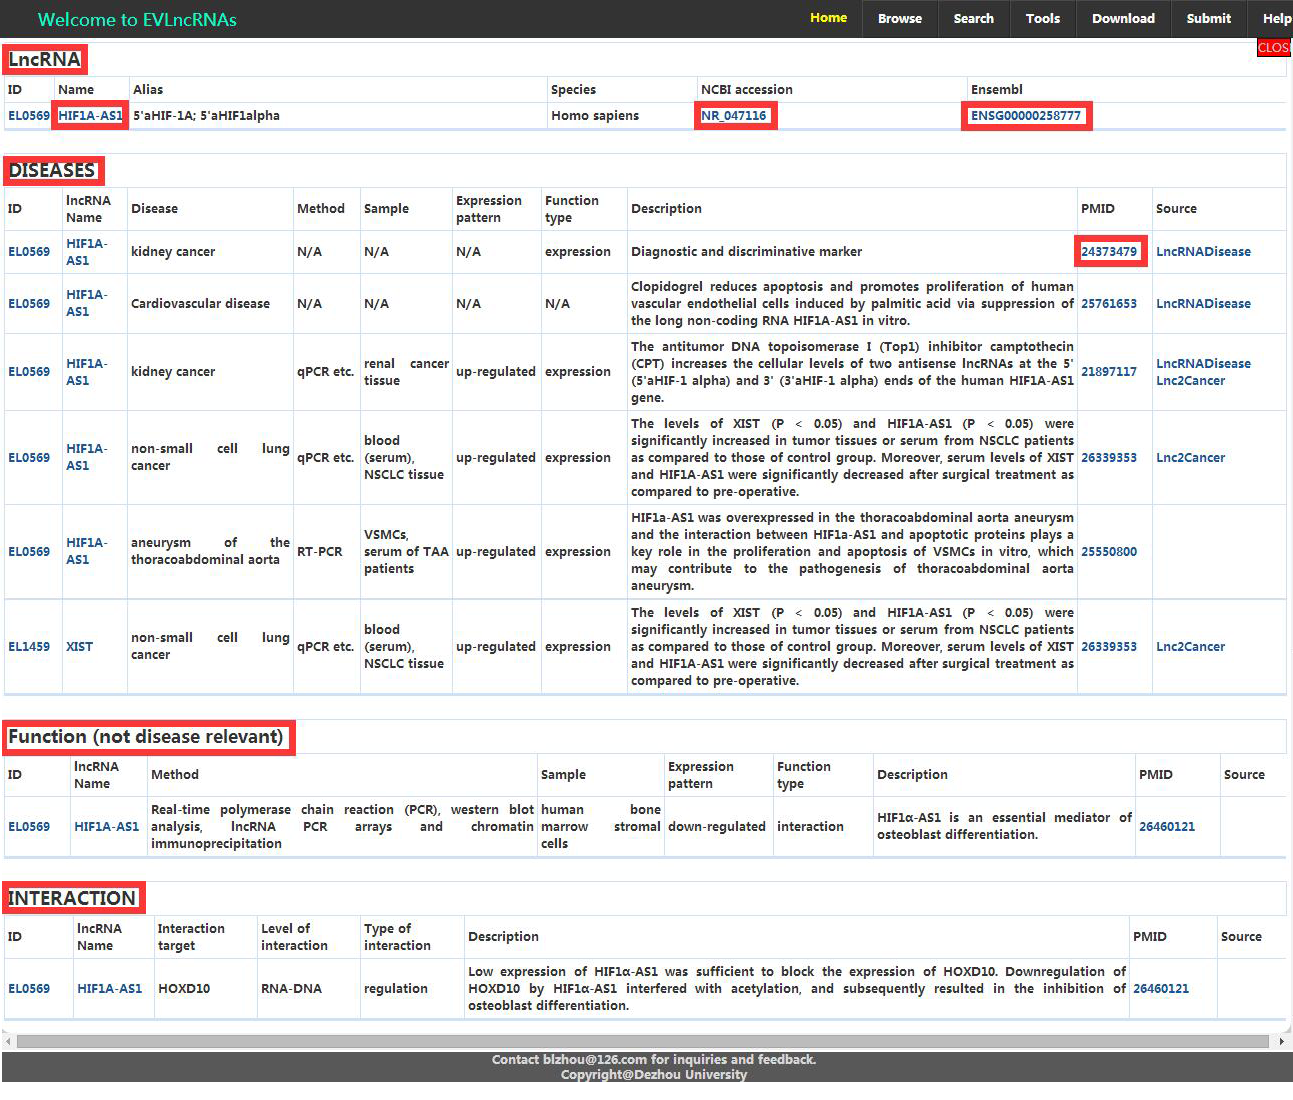This screenshot has height=1100, width=1293.
Task: Click the Welcome to EVLncRNAs title
Action: click(137, 19)
